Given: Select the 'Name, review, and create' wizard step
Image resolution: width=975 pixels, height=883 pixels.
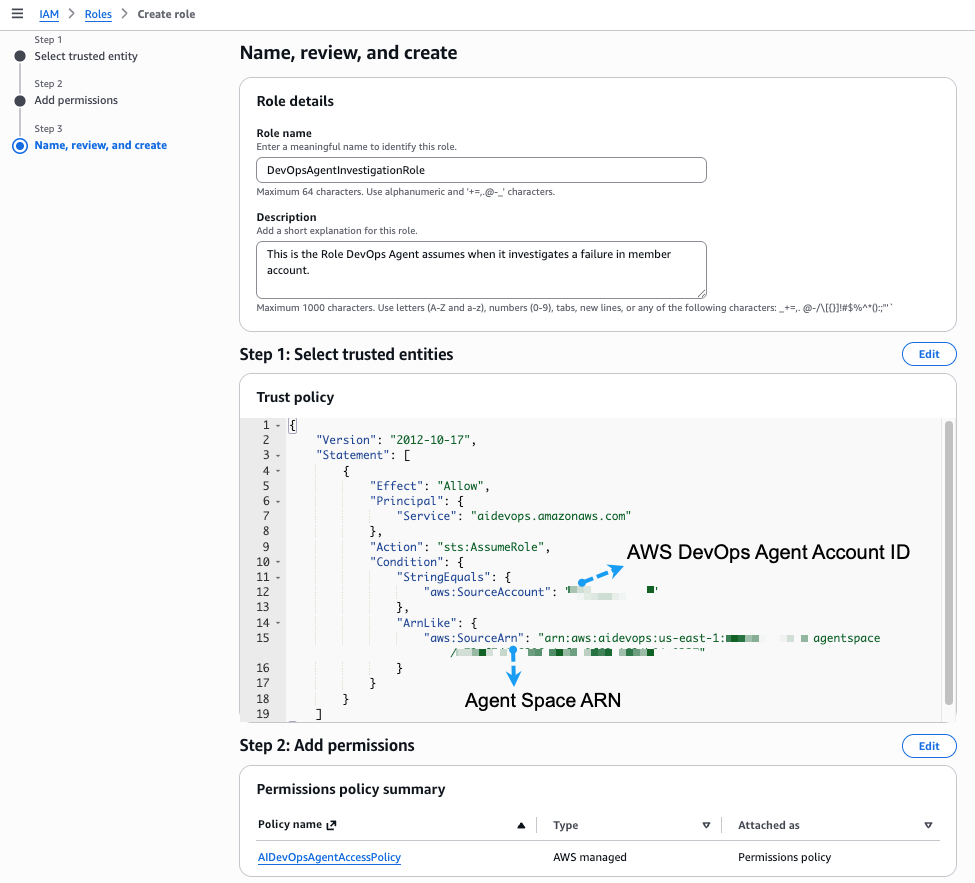Looking at the screenshot, I should click(x=101, y=146).
